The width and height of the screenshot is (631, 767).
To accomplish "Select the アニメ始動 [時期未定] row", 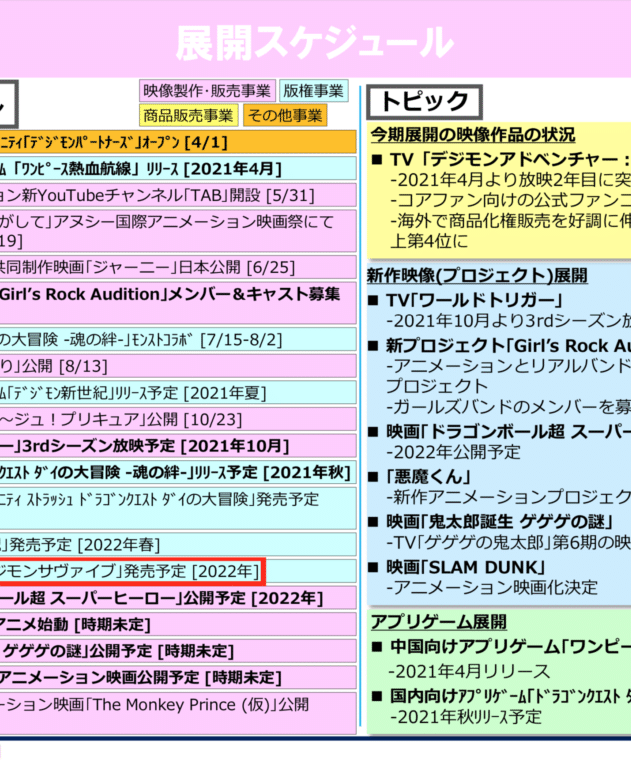I will (x=178, y=625).
